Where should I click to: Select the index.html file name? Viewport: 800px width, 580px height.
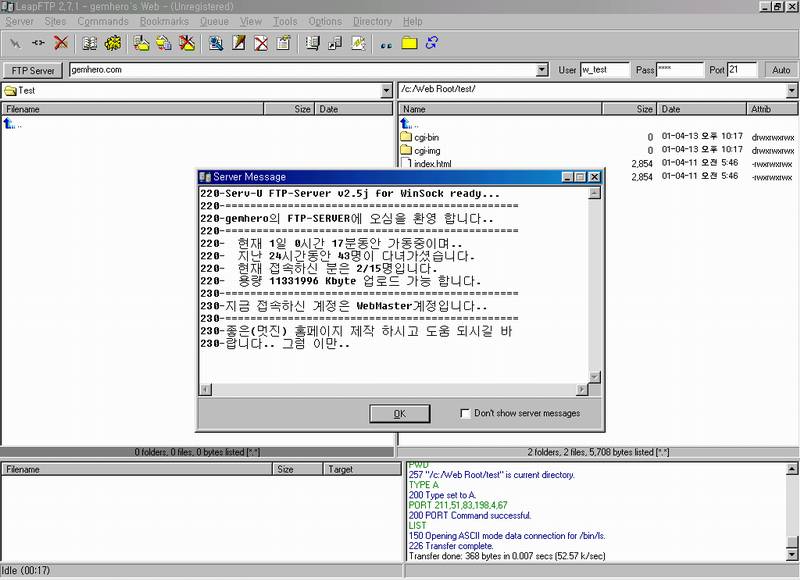pos(433,164)
